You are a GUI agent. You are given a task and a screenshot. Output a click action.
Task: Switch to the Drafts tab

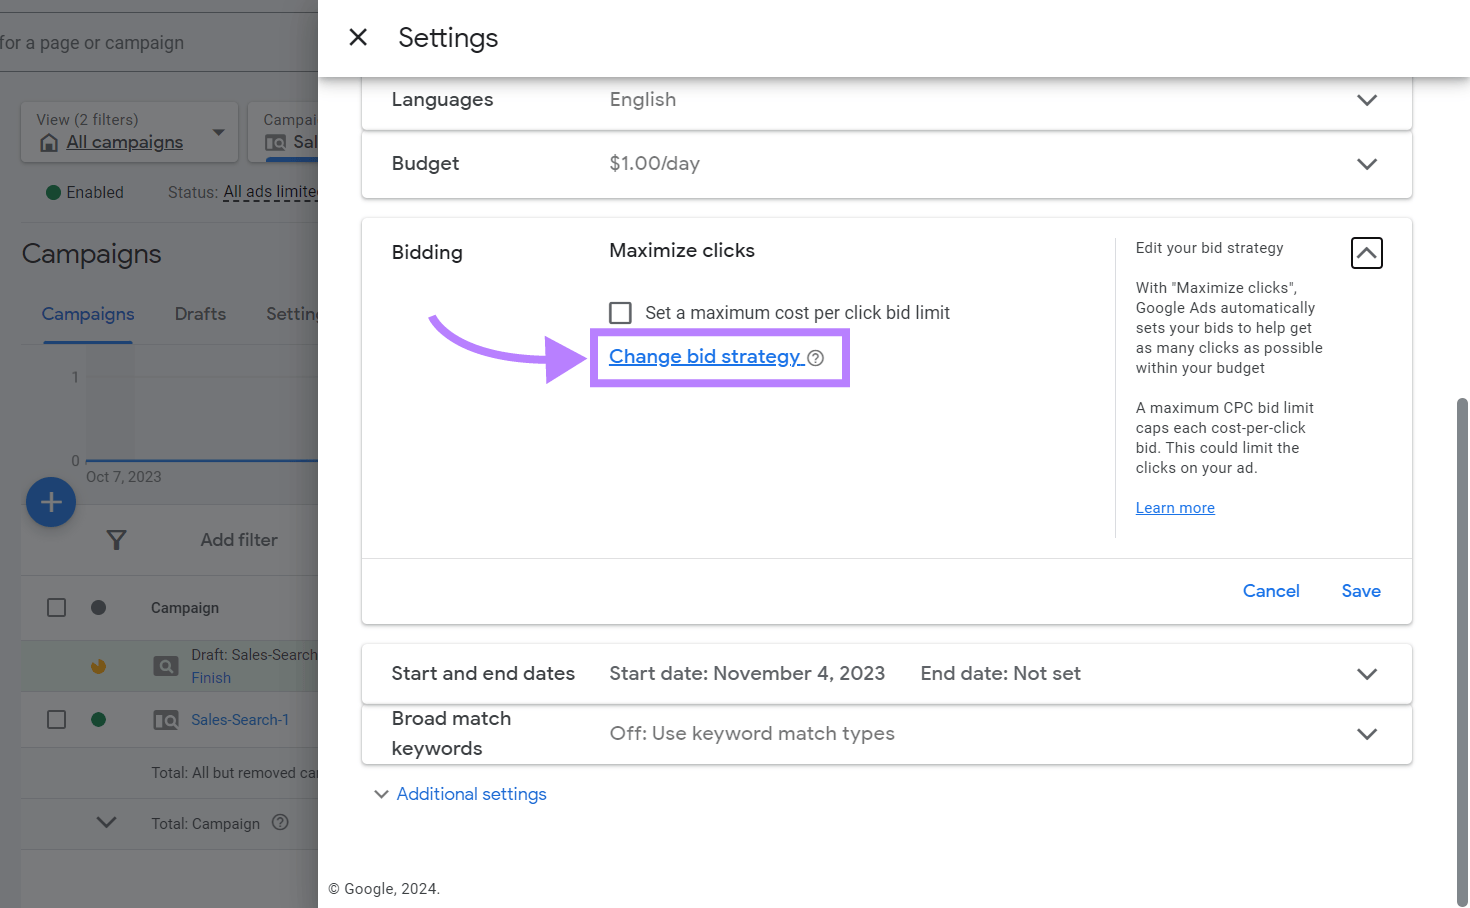(199, 314)
